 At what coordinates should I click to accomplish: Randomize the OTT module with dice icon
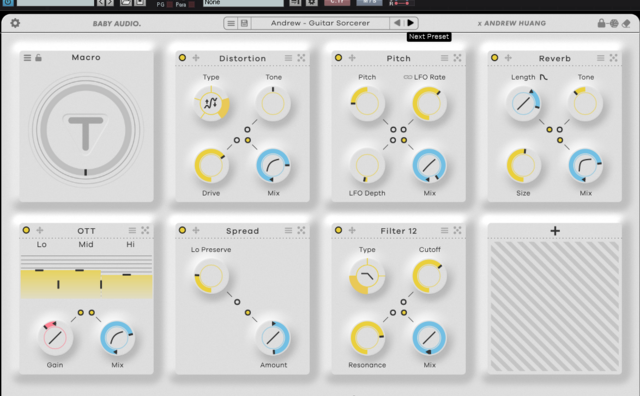click(x=145, y=230)
